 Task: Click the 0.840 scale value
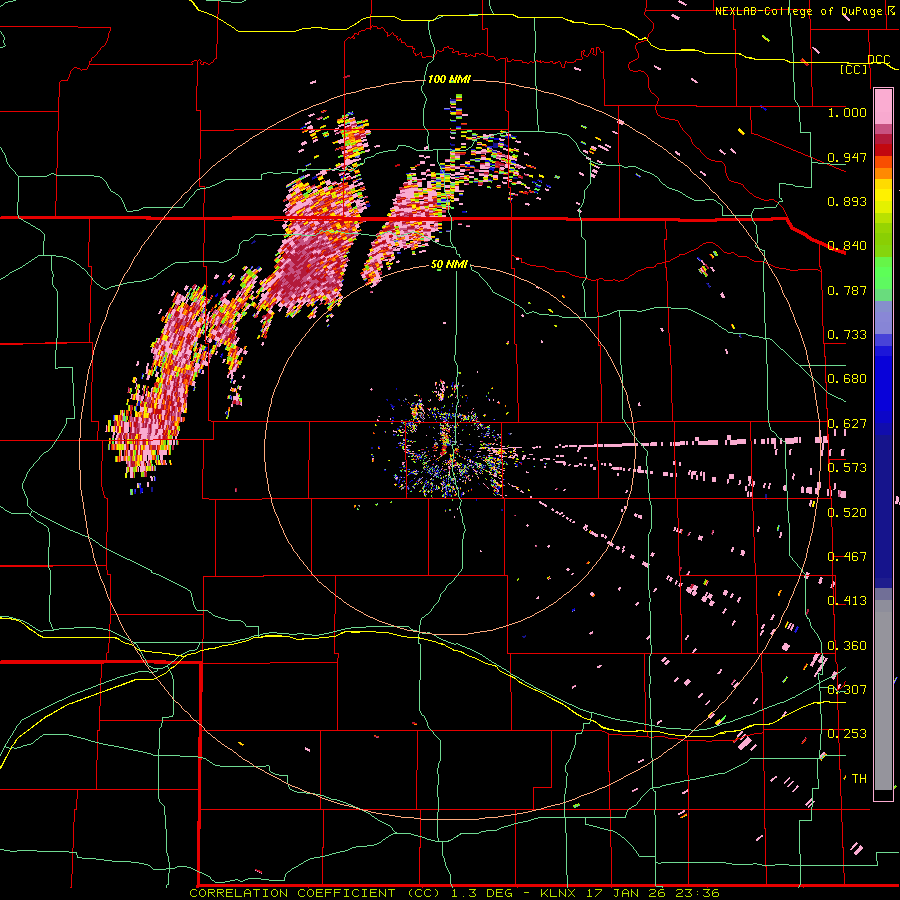[x=847, y=246]
